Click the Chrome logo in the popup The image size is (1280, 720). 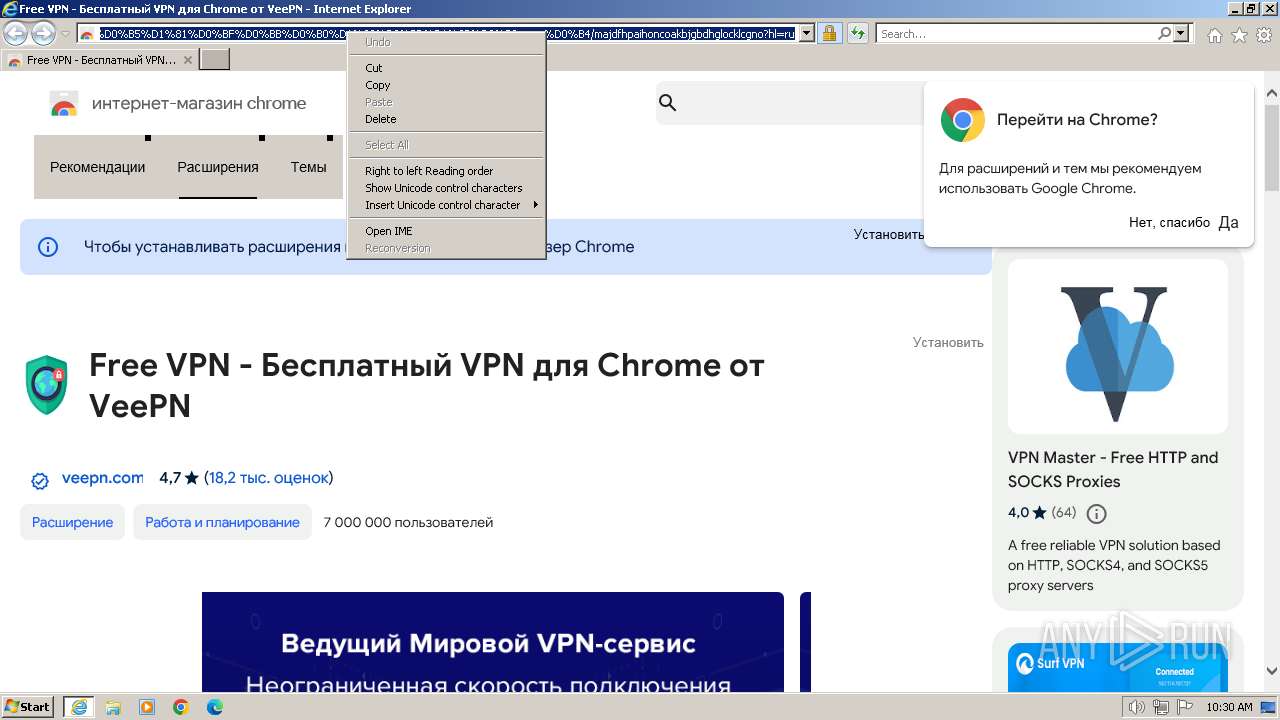coord(963,120)
